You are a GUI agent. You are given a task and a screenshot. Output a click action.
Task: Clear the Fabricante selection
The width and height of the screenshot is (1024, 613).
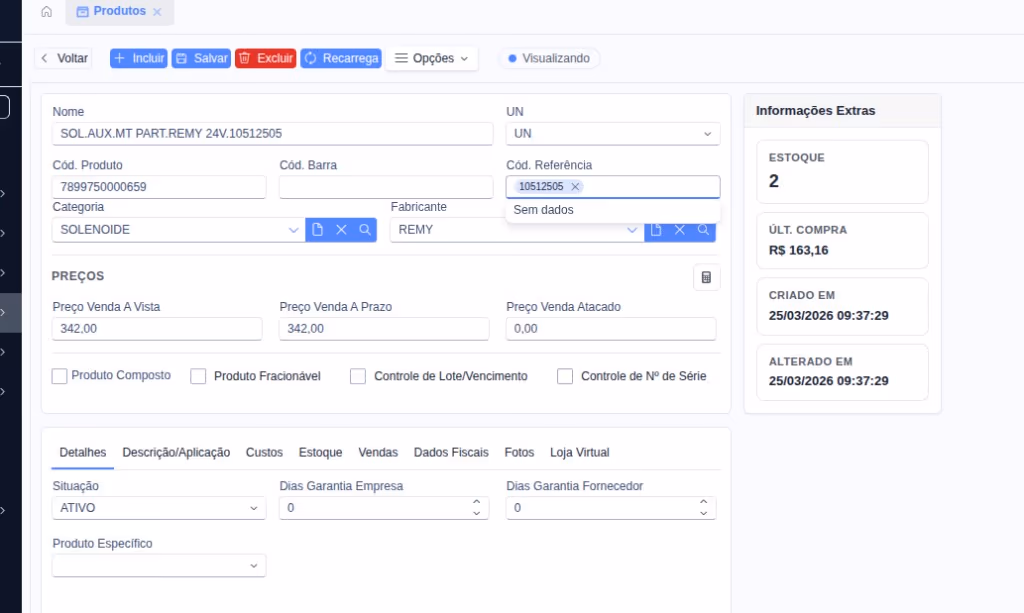[x=680, y=230]
